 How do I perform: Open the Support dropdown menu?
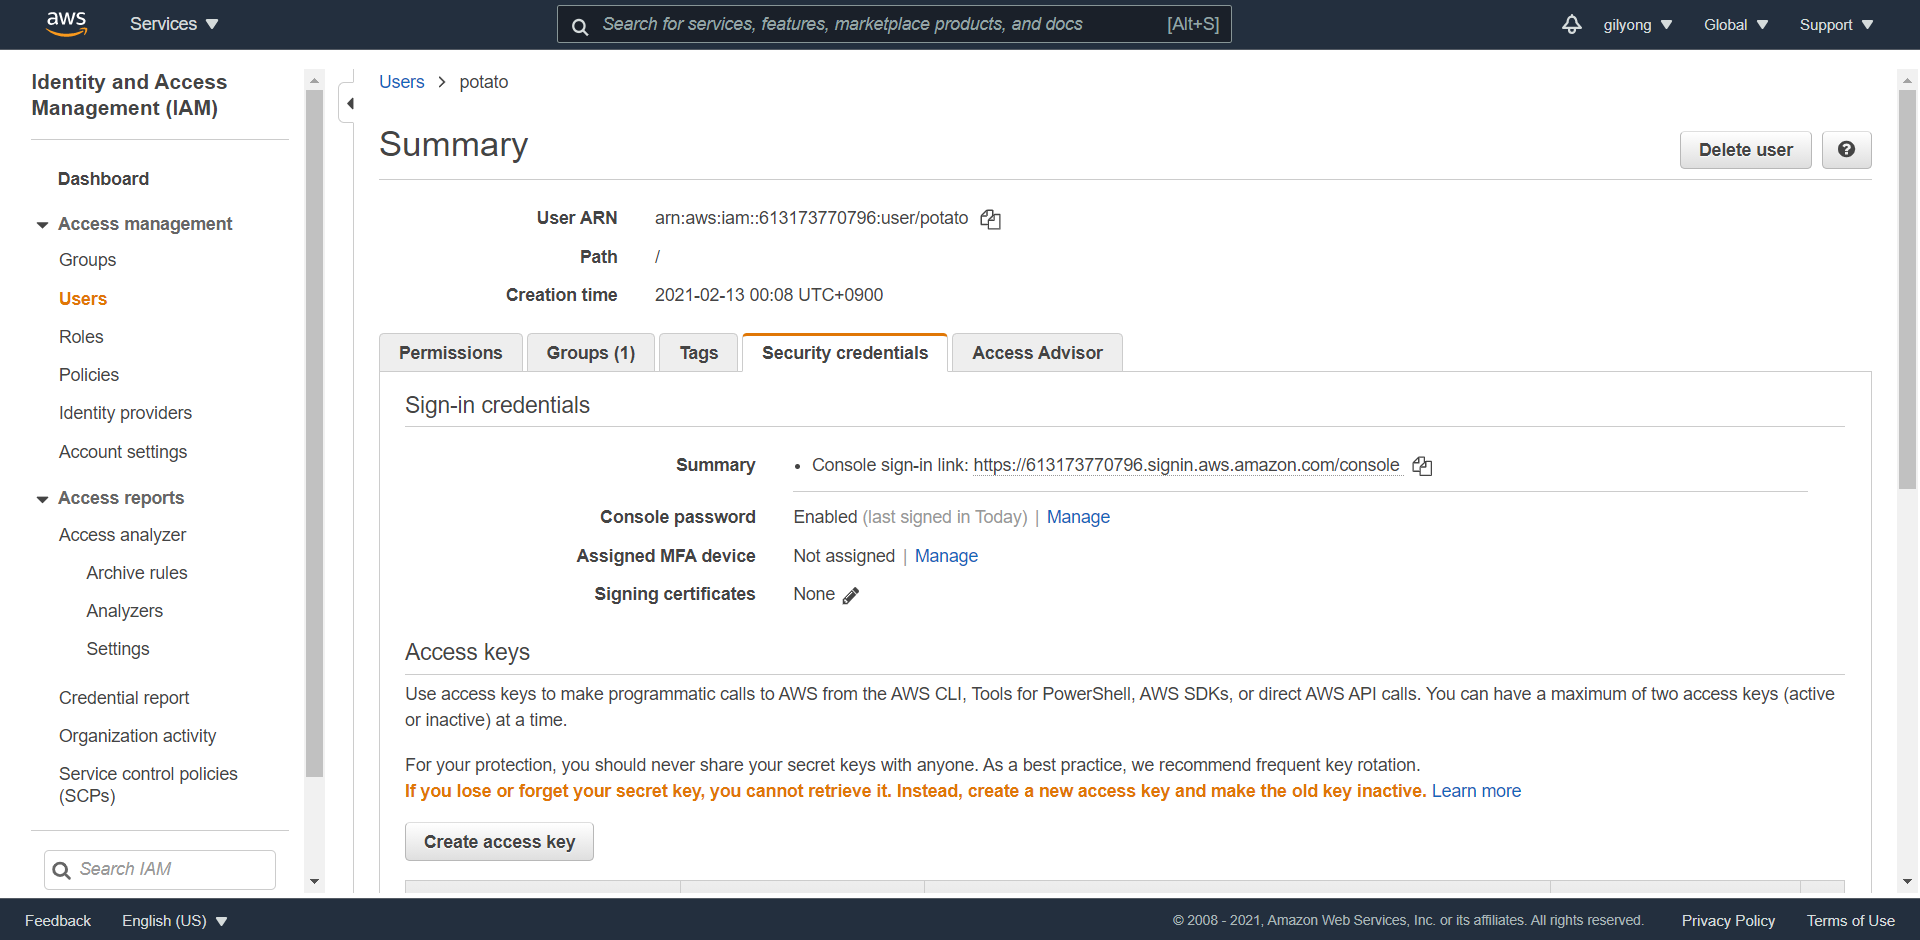pyautogui.click(x=1836, y=25)
